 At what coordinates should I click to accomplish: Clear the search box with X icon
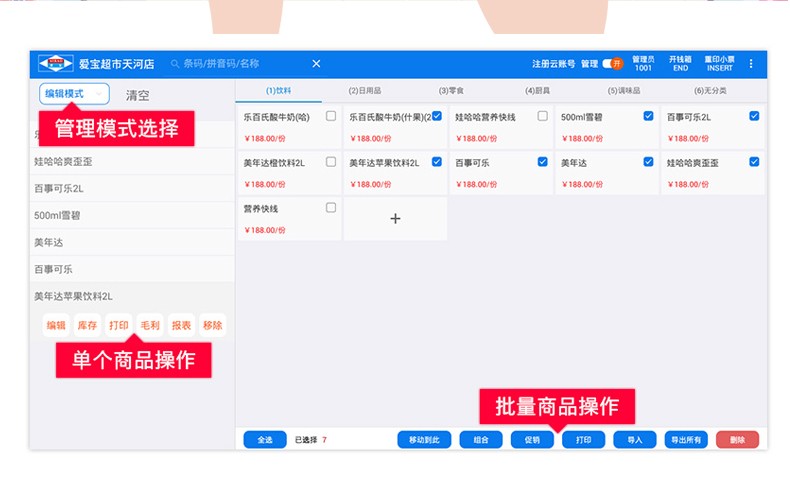[x=316, y=64]
